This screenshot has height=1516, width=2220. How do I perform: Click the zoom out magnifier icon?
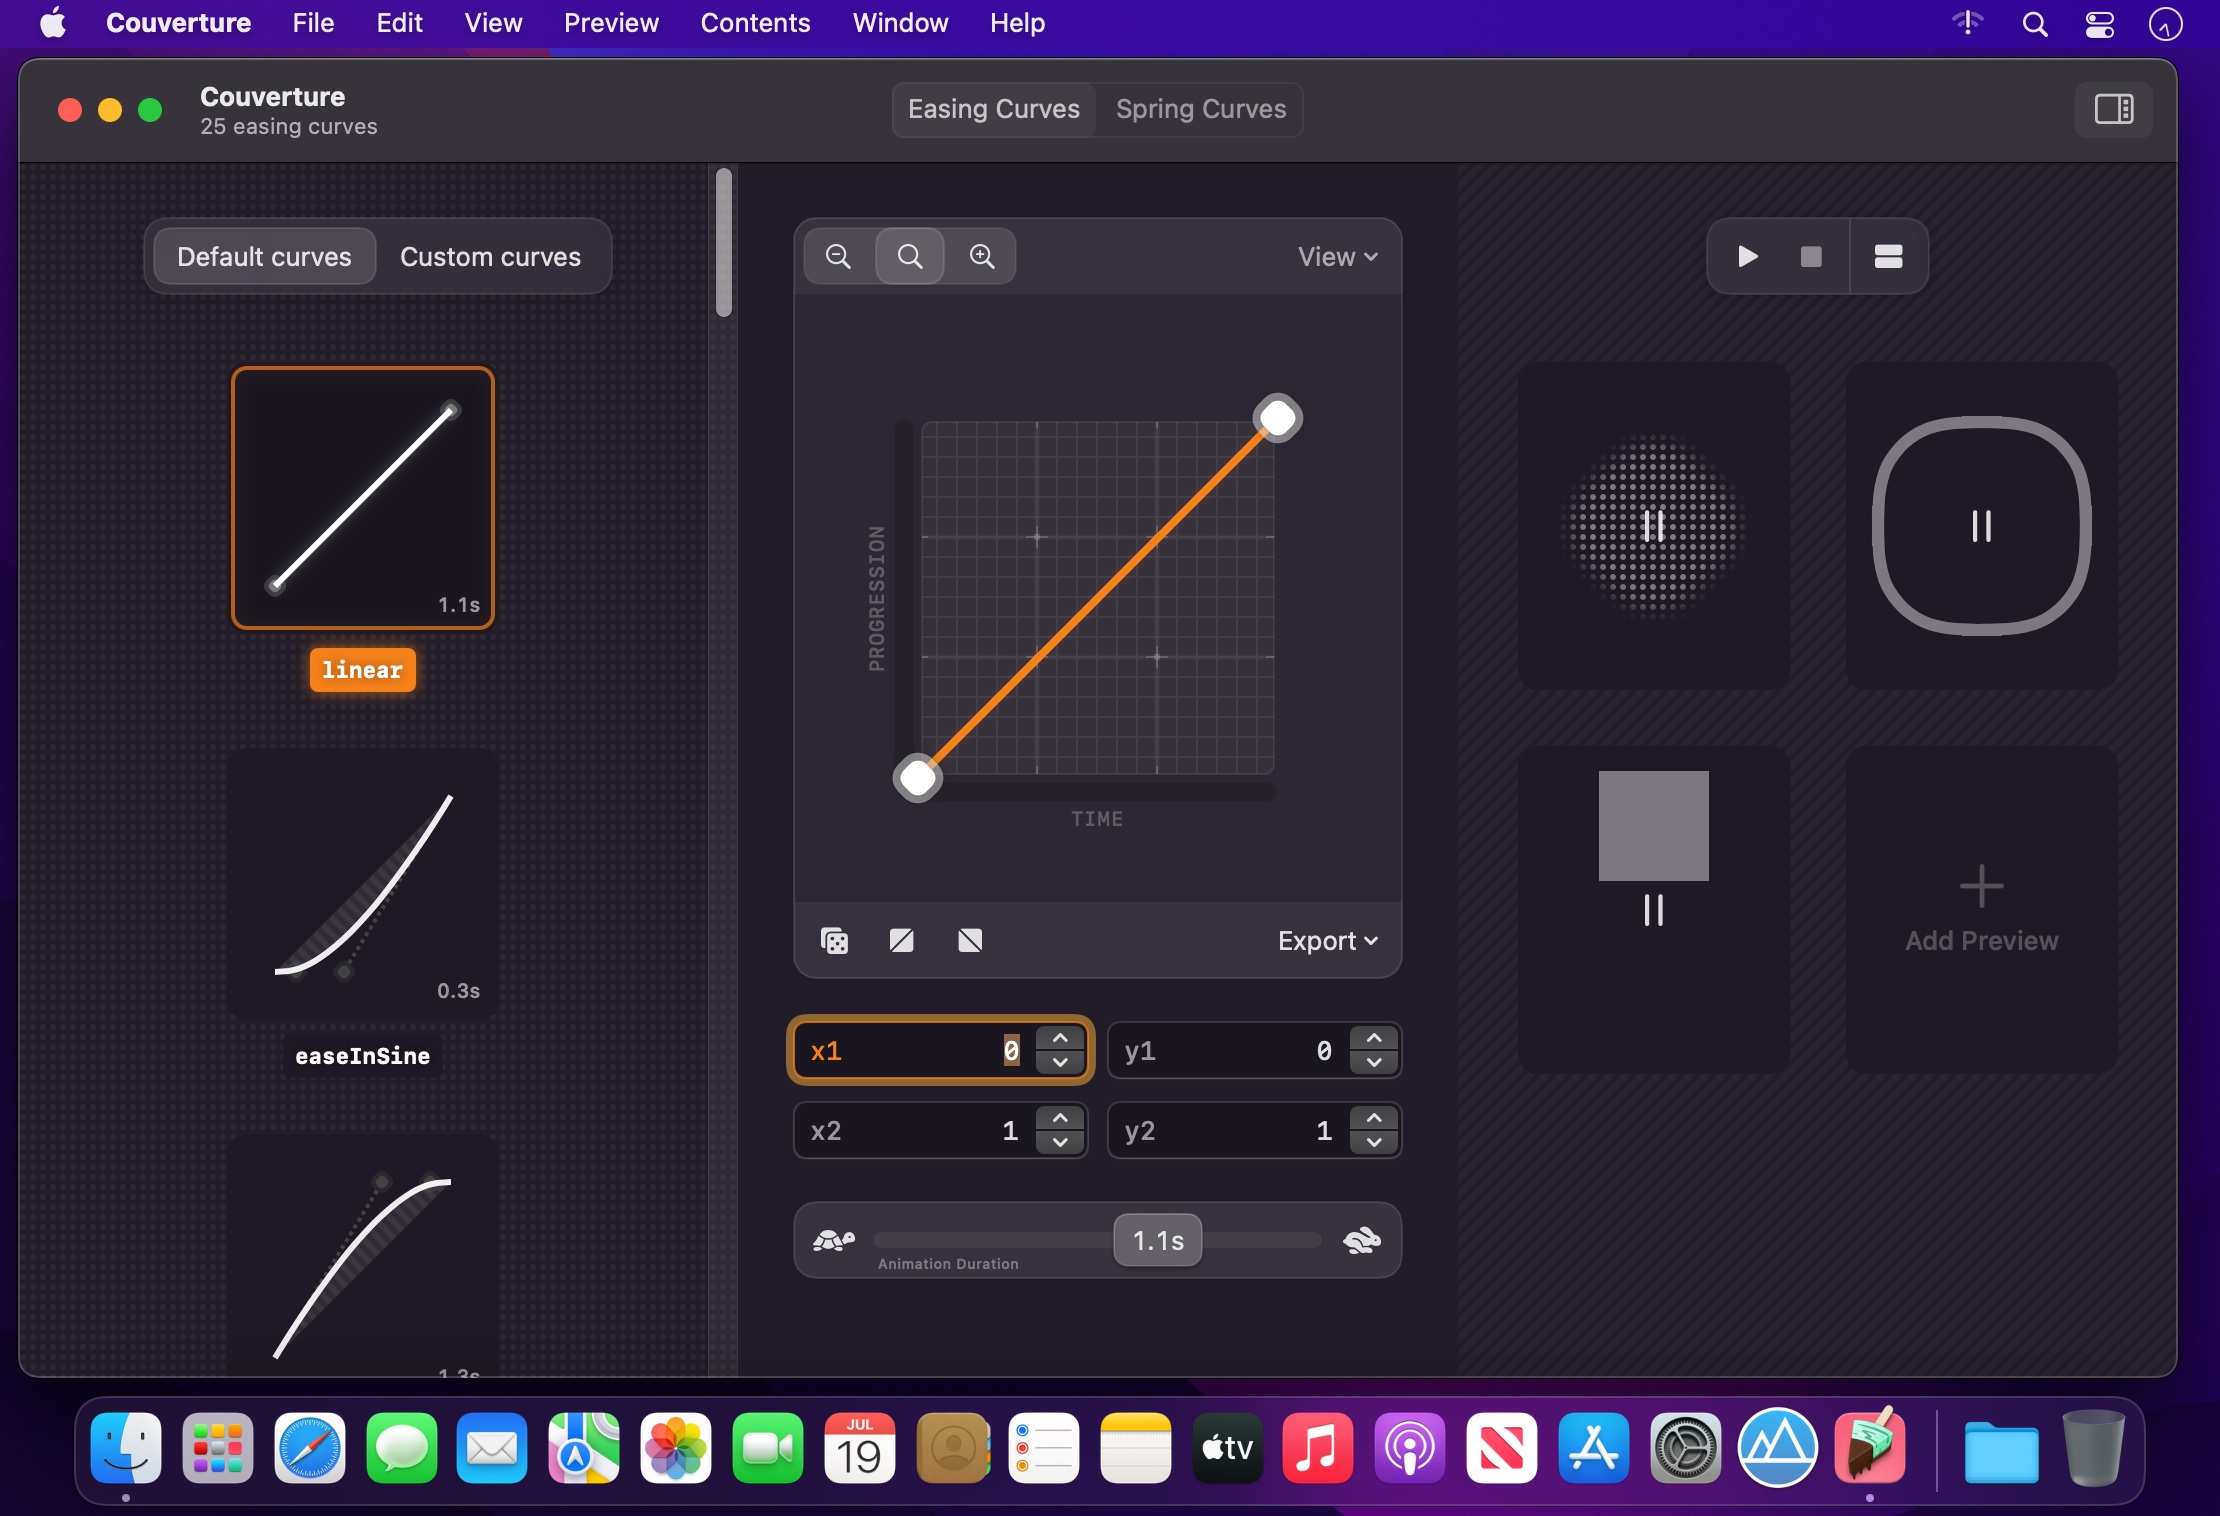tap(838, 257)
